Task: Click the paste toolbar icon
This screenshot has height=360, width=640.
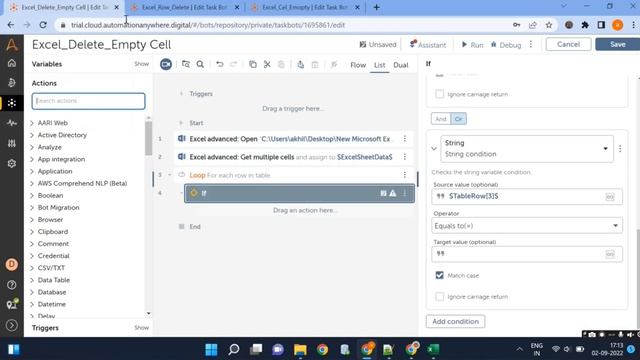Action: click(x=281, y=64)
